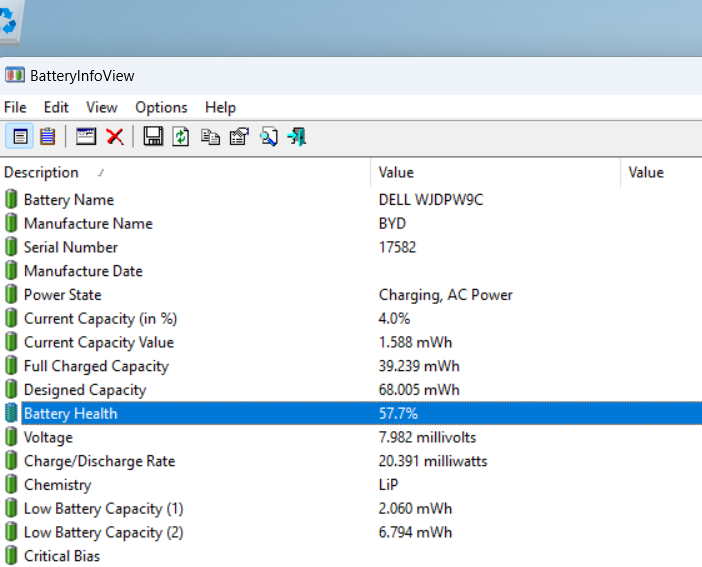Viewport: 702px width, 567px height.
Task: Open Find using magnifier toolbar icon
Action: [269, 137]
